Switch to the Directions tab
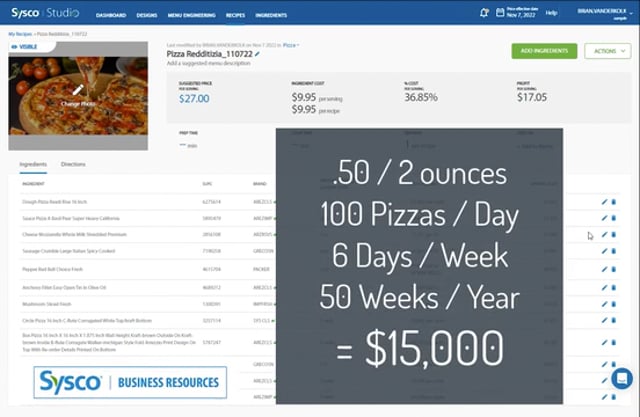640x417 pixels. [x=73, y=164]
